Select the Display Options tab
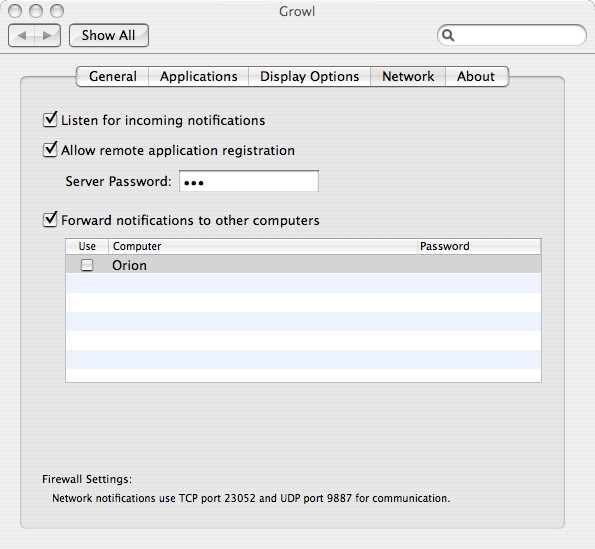Screen dimensions: 595x549 (309, 77)
